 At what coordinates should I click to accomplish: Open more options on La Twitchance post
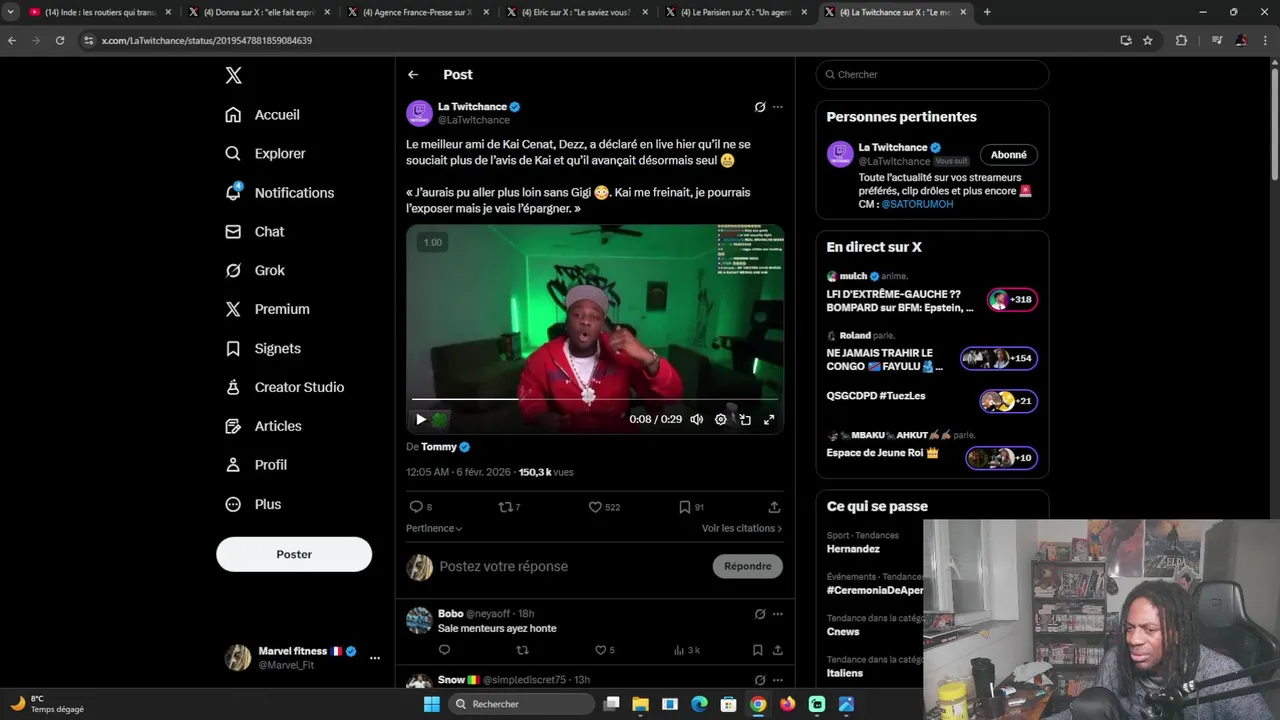[778, 107]
